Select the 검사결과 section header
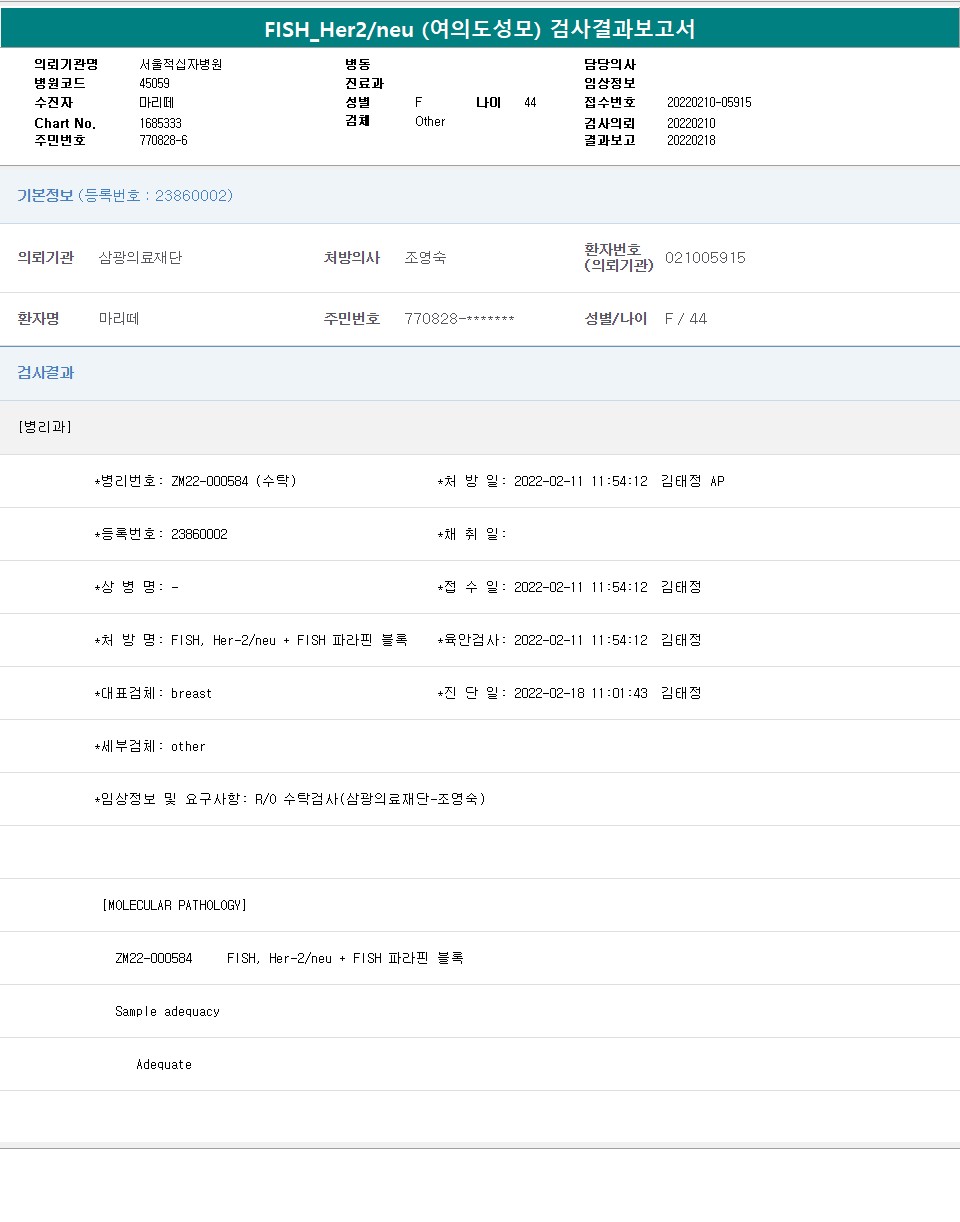Screen dimensions: 960x1222 (46, 373)
